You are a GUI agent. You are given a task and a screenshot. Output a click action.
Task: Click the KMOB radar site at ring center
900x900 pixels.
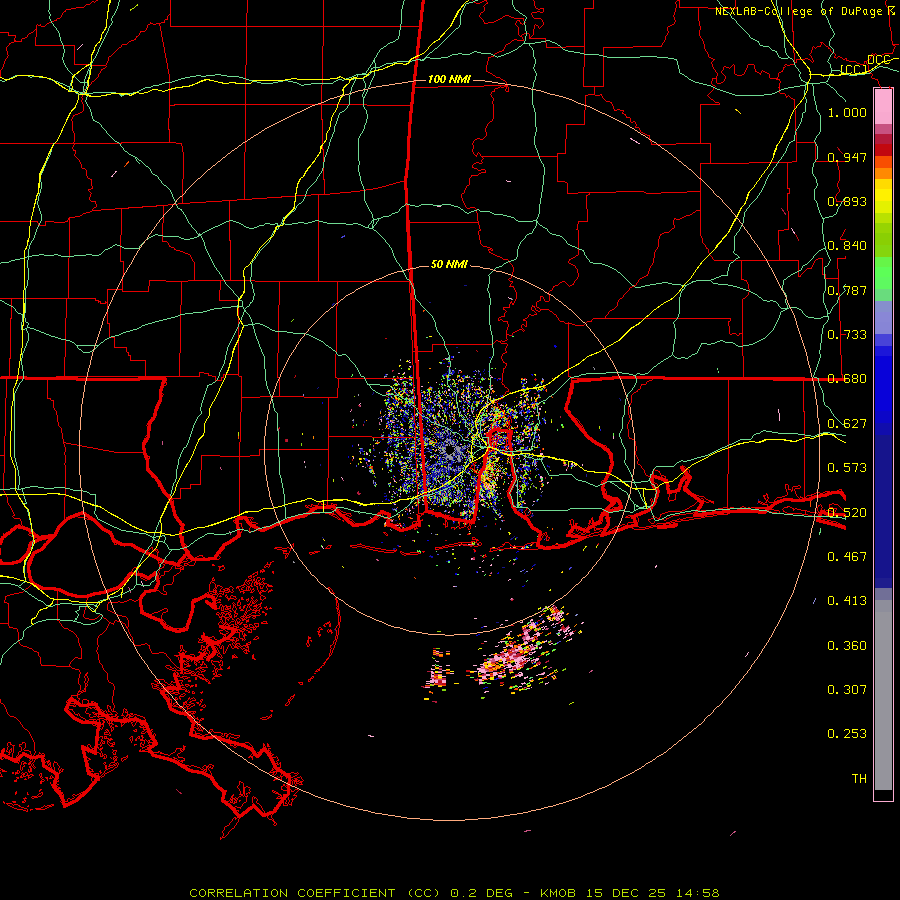click(451, 451)
